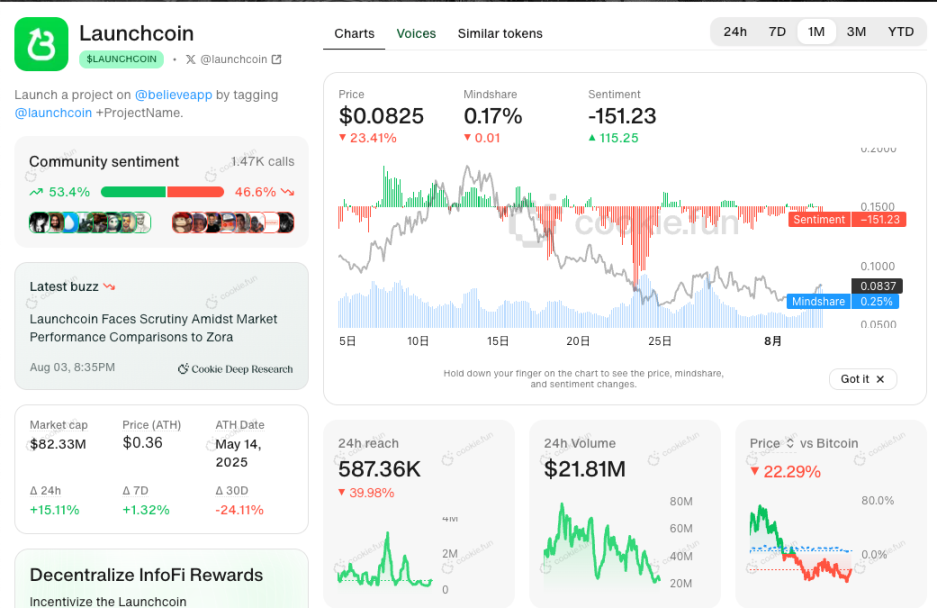Select the Charts tab

354,33
